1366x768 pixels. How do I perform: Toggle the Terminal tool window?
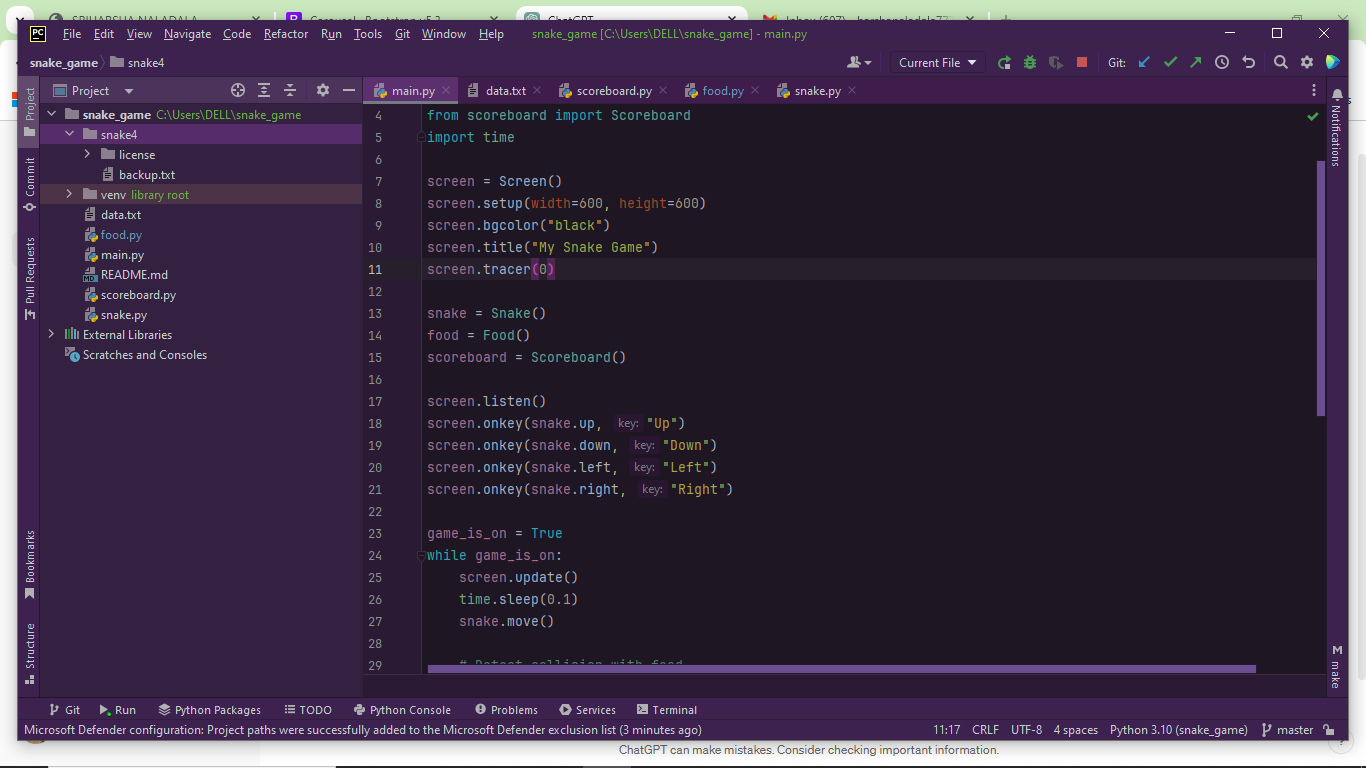(667, 710)
